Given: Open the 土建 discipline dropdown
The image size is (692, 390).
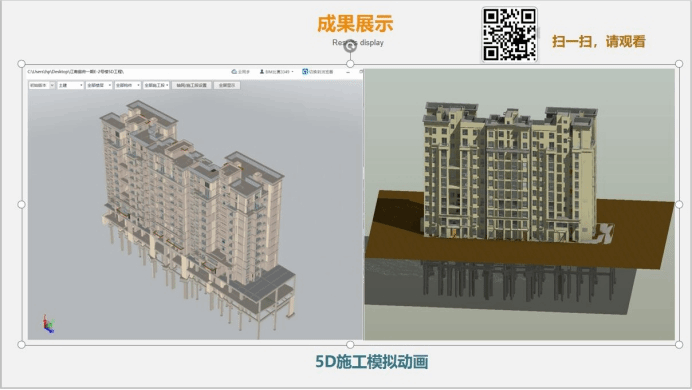Looking at the screenshot, I should click(71, 85).
